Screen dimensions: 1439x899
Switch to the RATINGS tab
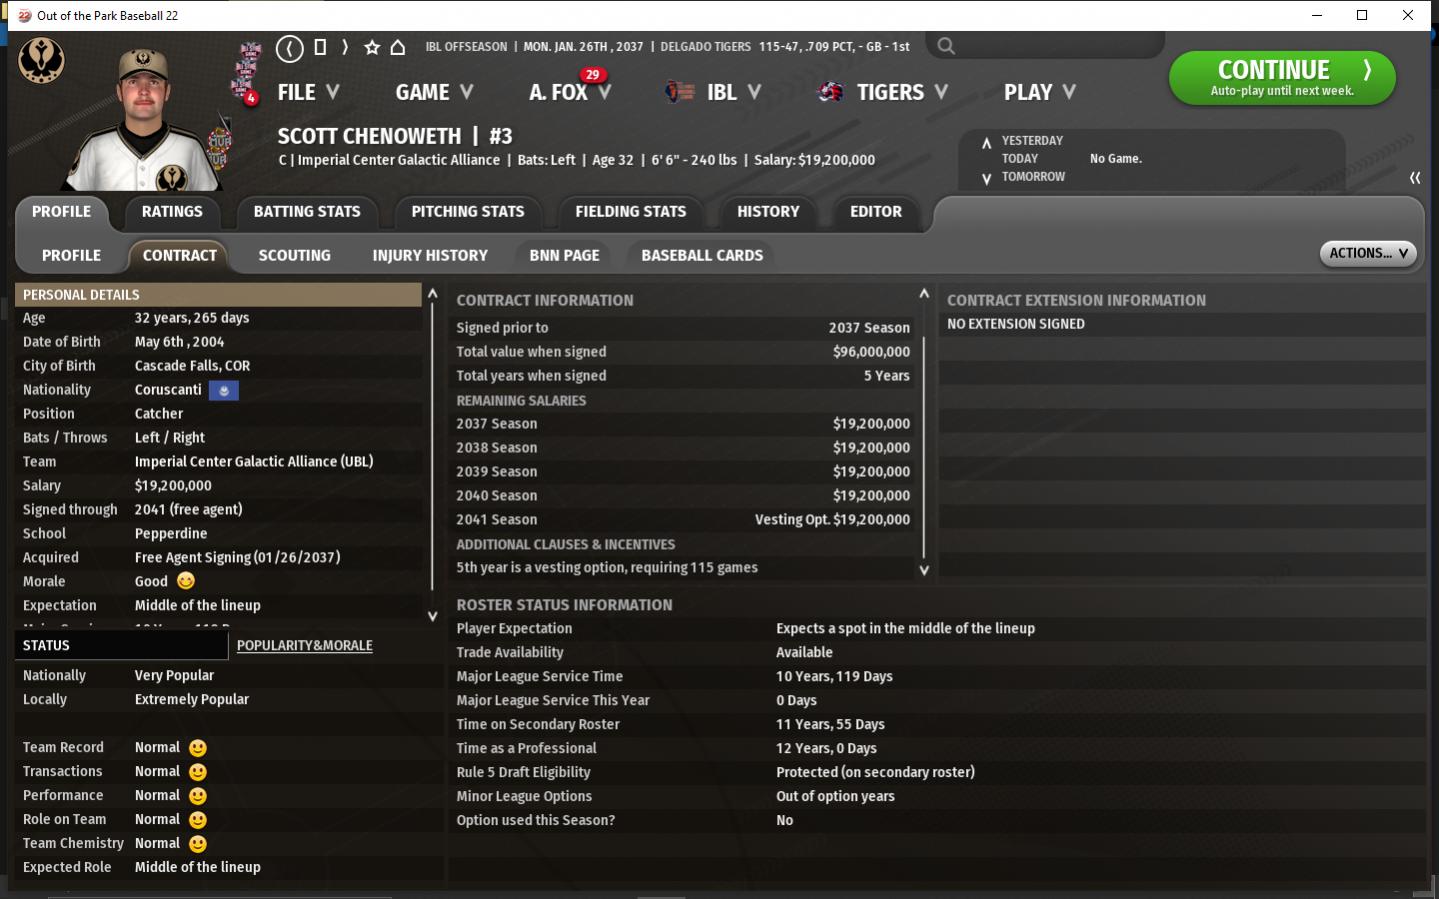pos(172,212)
